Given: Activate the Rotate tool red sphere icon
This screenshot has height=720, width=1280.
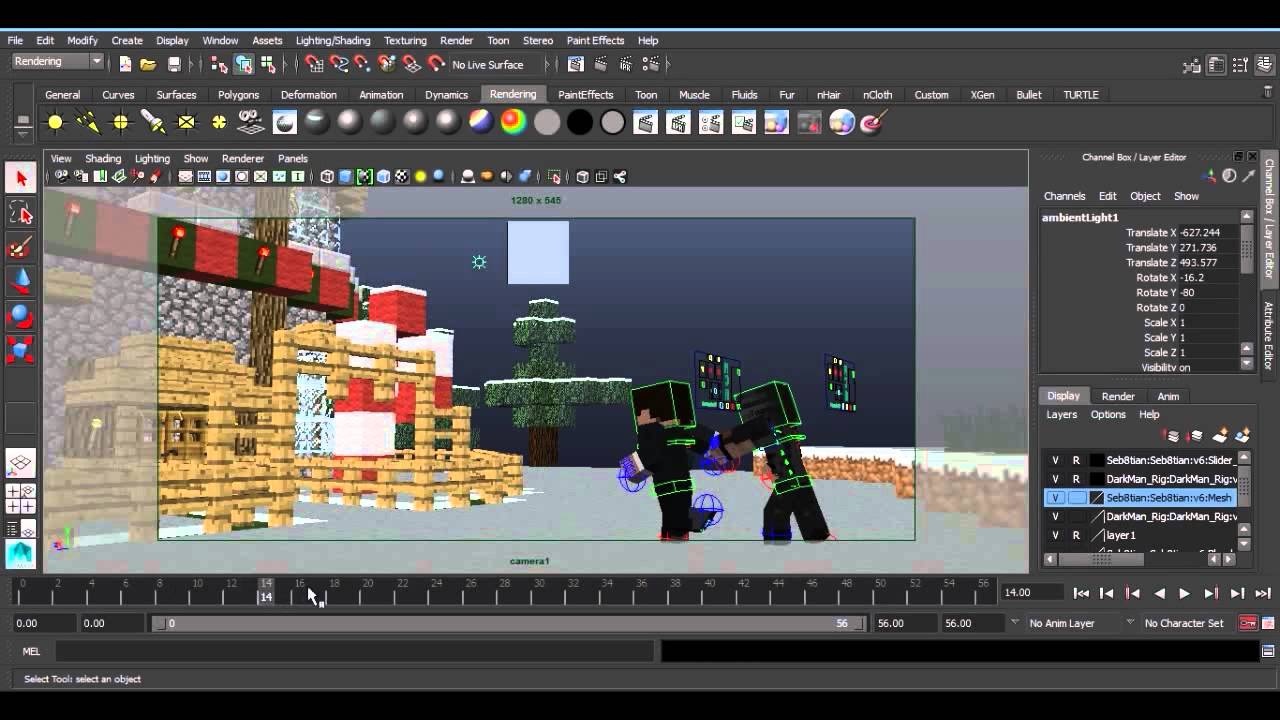Looking at the screenshot, I should tap(20, 316).
